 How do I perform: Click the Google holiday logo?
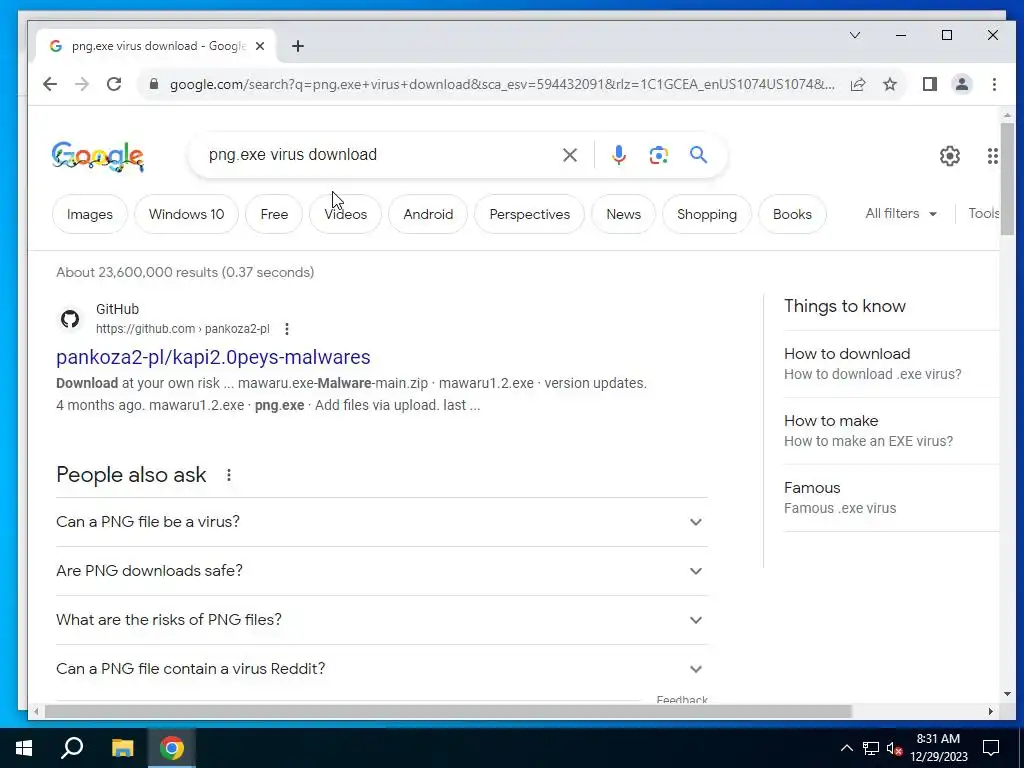tap(98, 157)
